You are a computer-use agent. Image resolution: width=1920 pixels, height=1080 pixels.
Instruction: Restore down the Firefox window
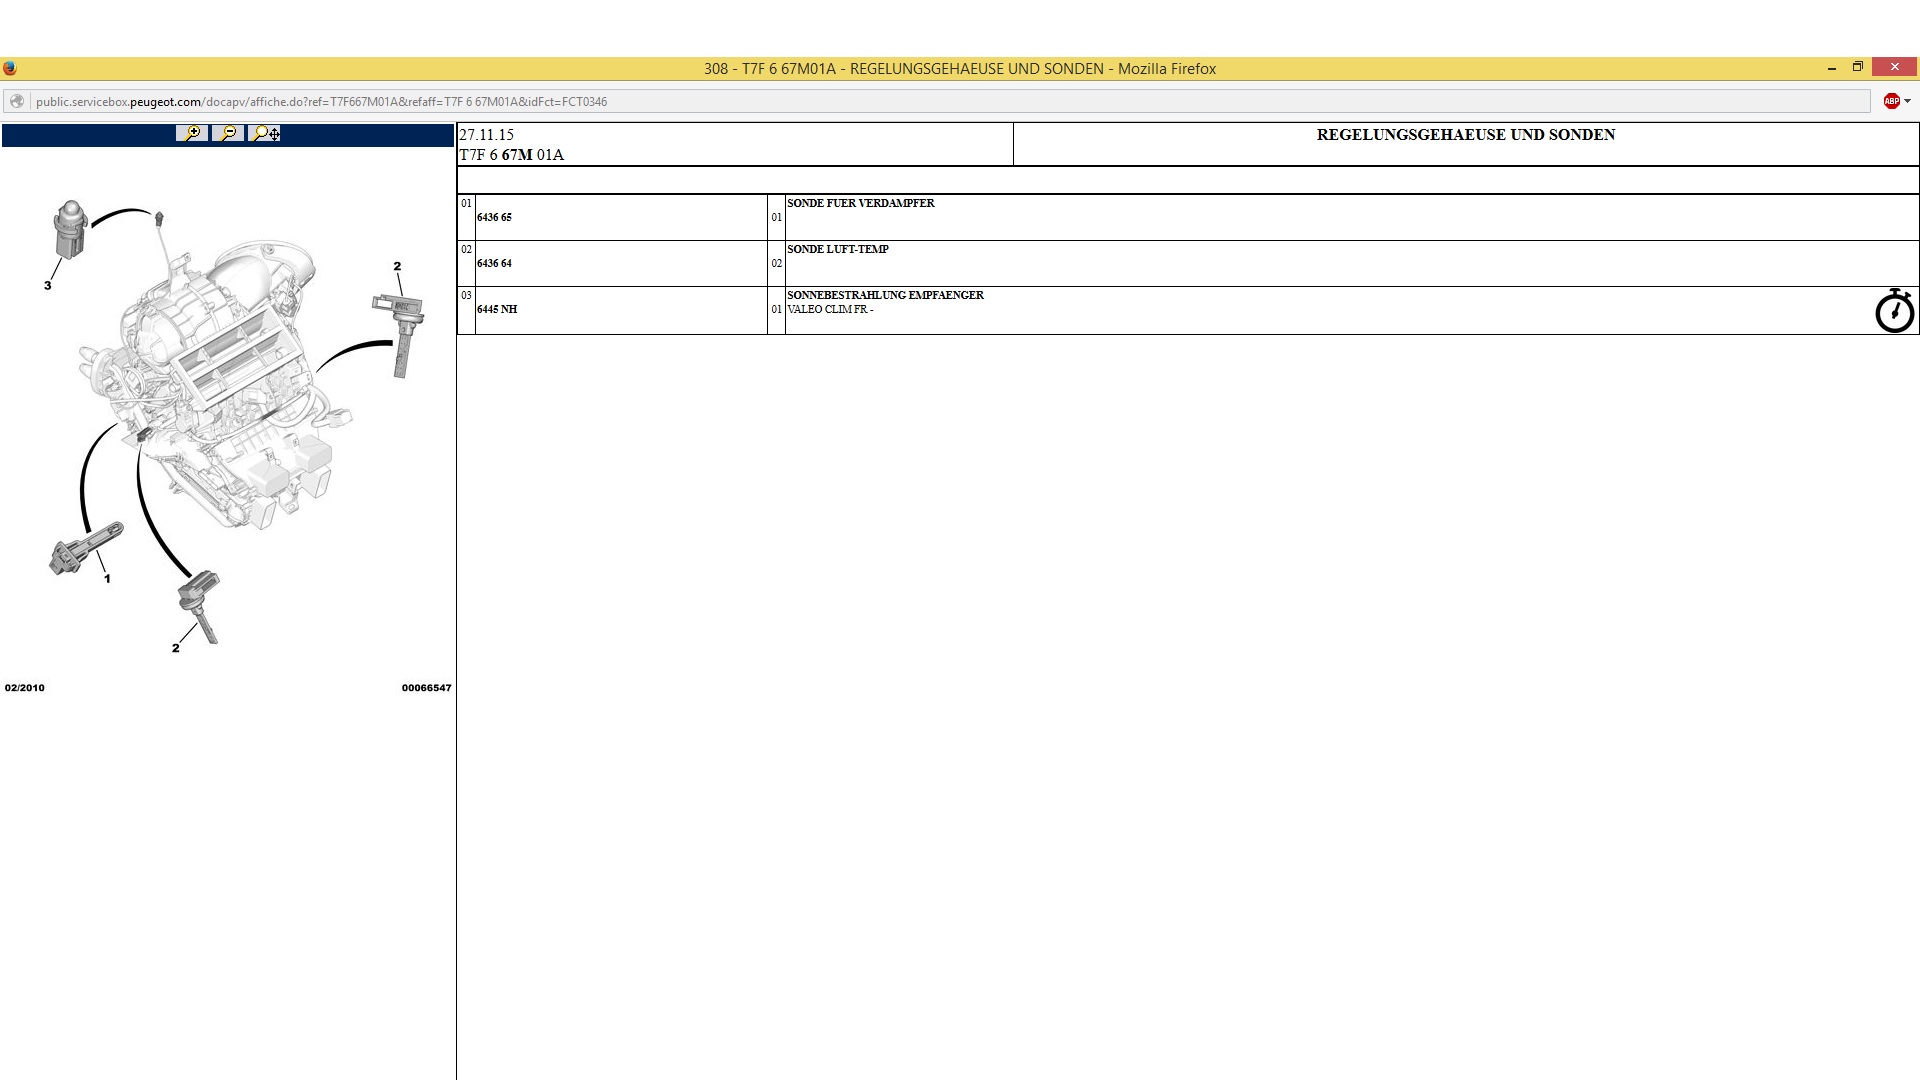pos(1857,67)
